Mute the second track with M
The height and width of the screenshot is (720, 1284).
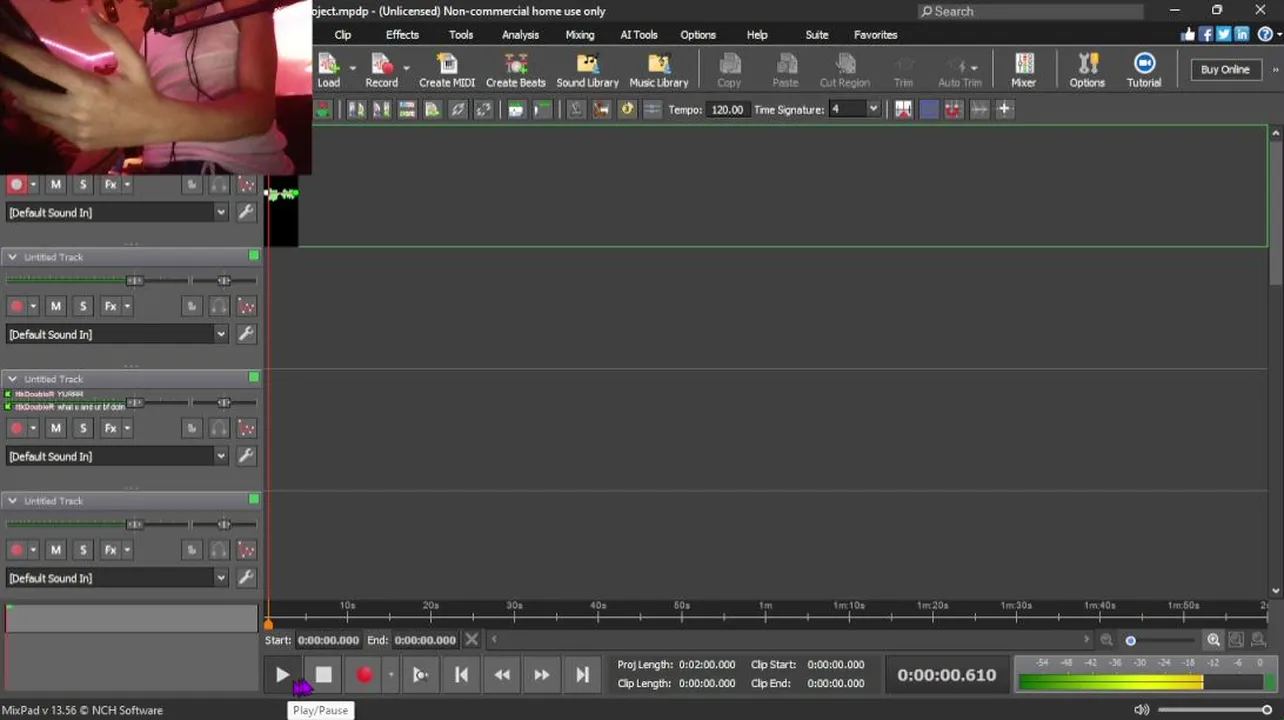coord(56,306)
